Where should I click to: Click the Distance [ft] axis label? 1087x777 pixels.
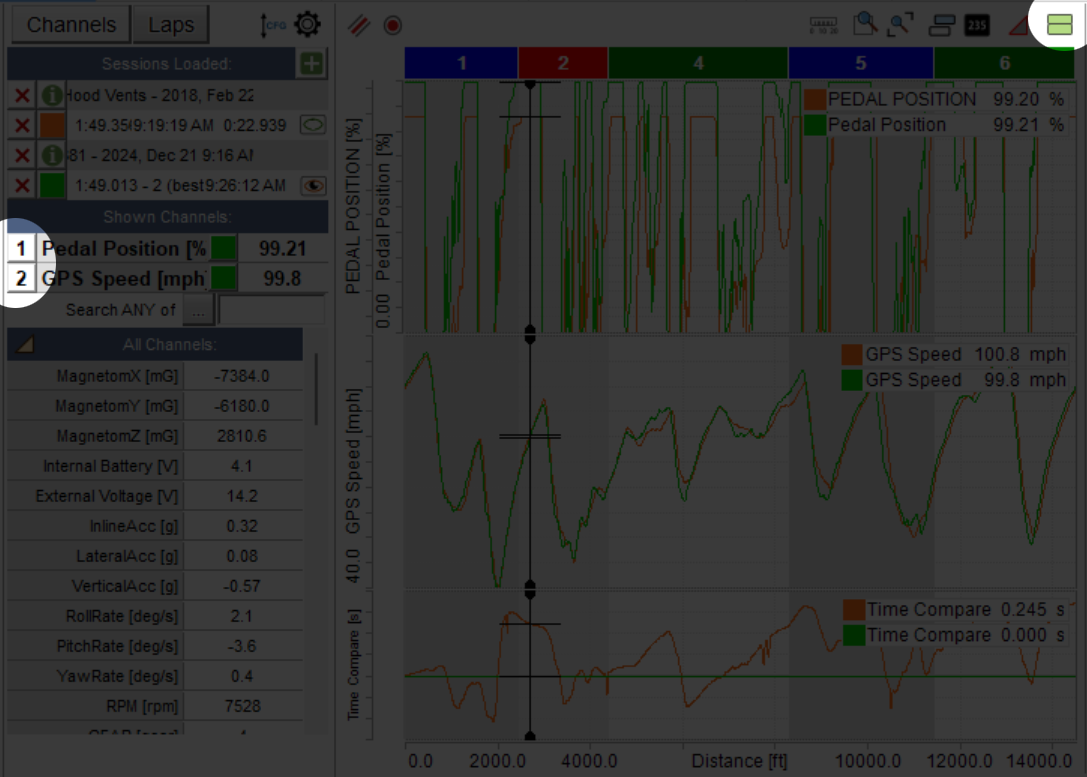pyautogui.click(x=739, y=761)
